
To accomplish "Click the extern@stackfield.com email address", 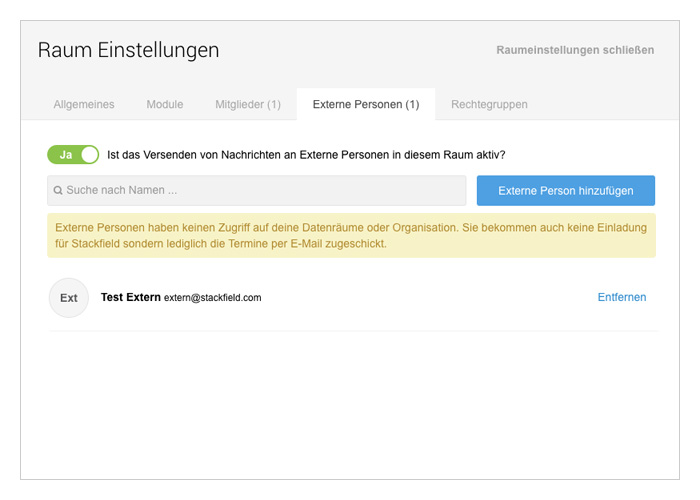I will tap(212, 298).
